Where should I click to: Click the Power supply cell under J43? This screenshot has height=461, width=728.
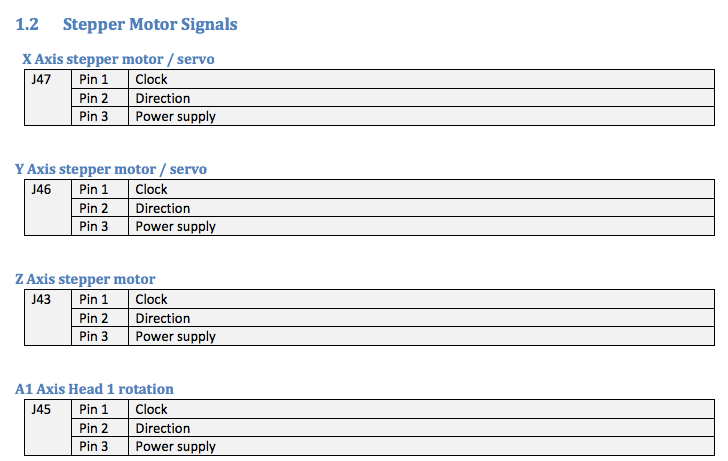(421, 336)
